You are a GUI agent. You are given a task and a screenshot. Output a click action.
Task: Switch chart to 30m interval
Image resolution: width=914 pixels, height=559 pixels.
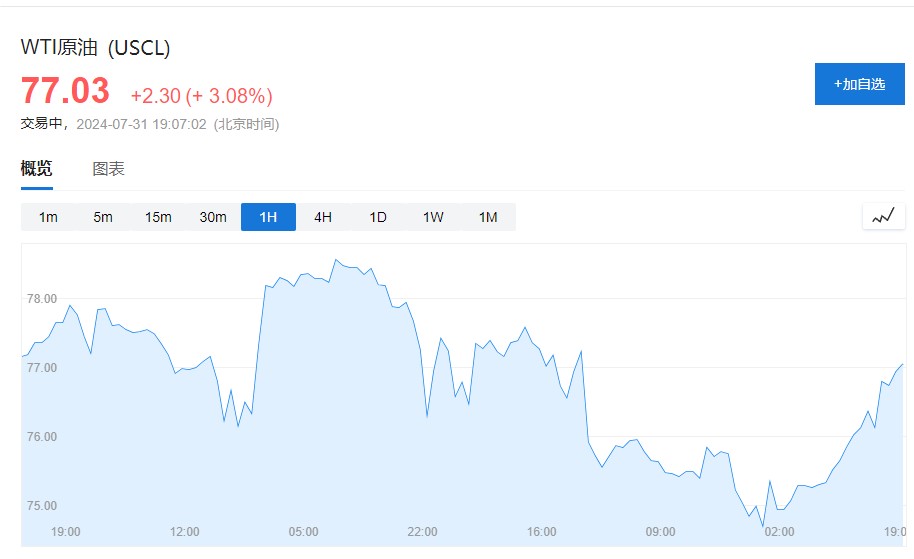click(213, 217)
